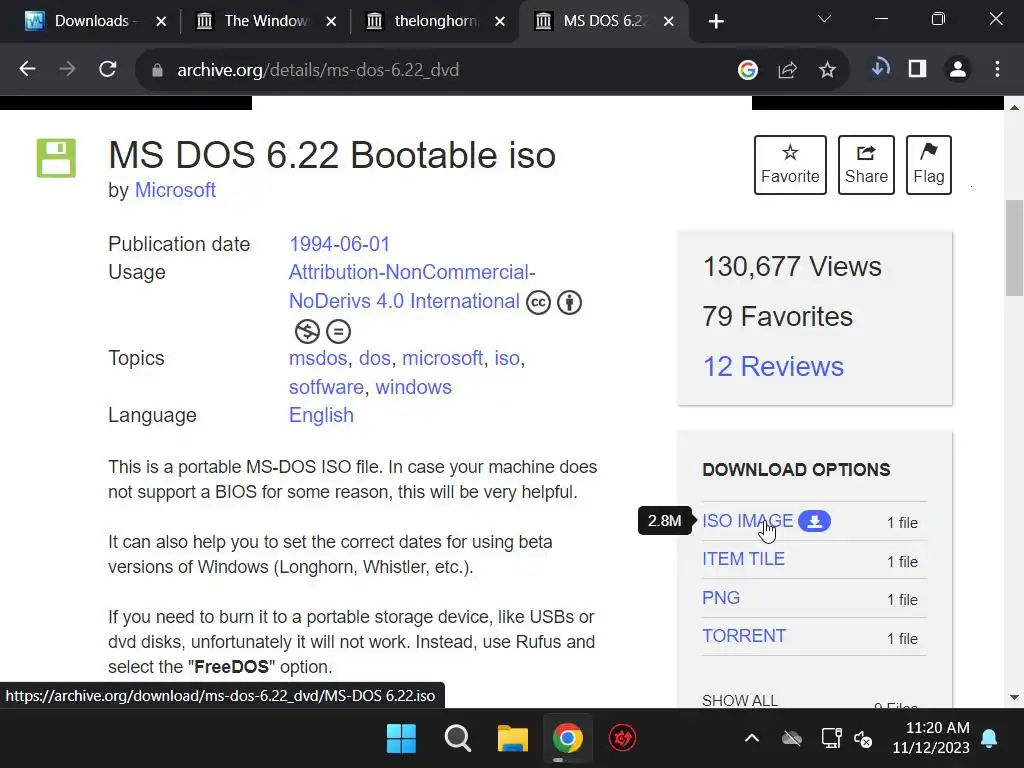Click the page vertical scrollbar thumb
The image size is (1024, 768).
pyautogui.click(x=1014, y=248)
